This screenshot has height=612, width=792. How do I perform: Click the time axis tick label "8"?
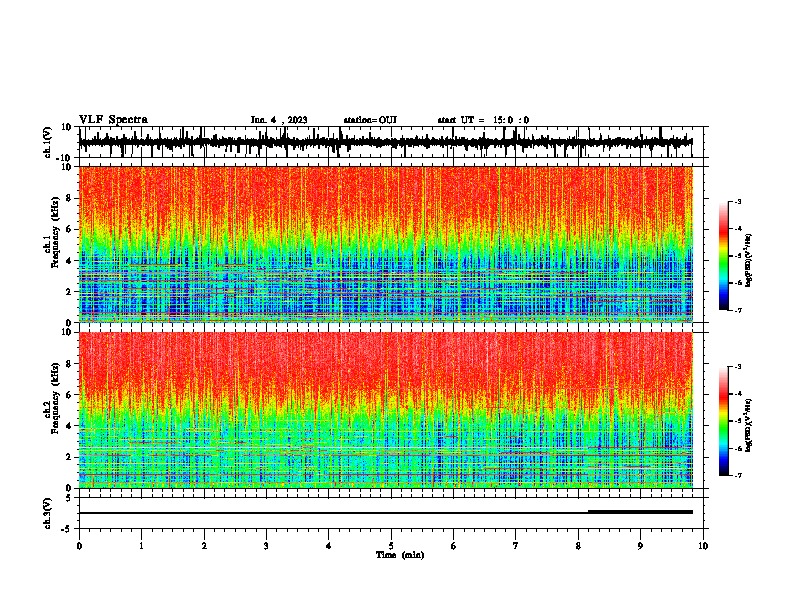tap(578, 546)
